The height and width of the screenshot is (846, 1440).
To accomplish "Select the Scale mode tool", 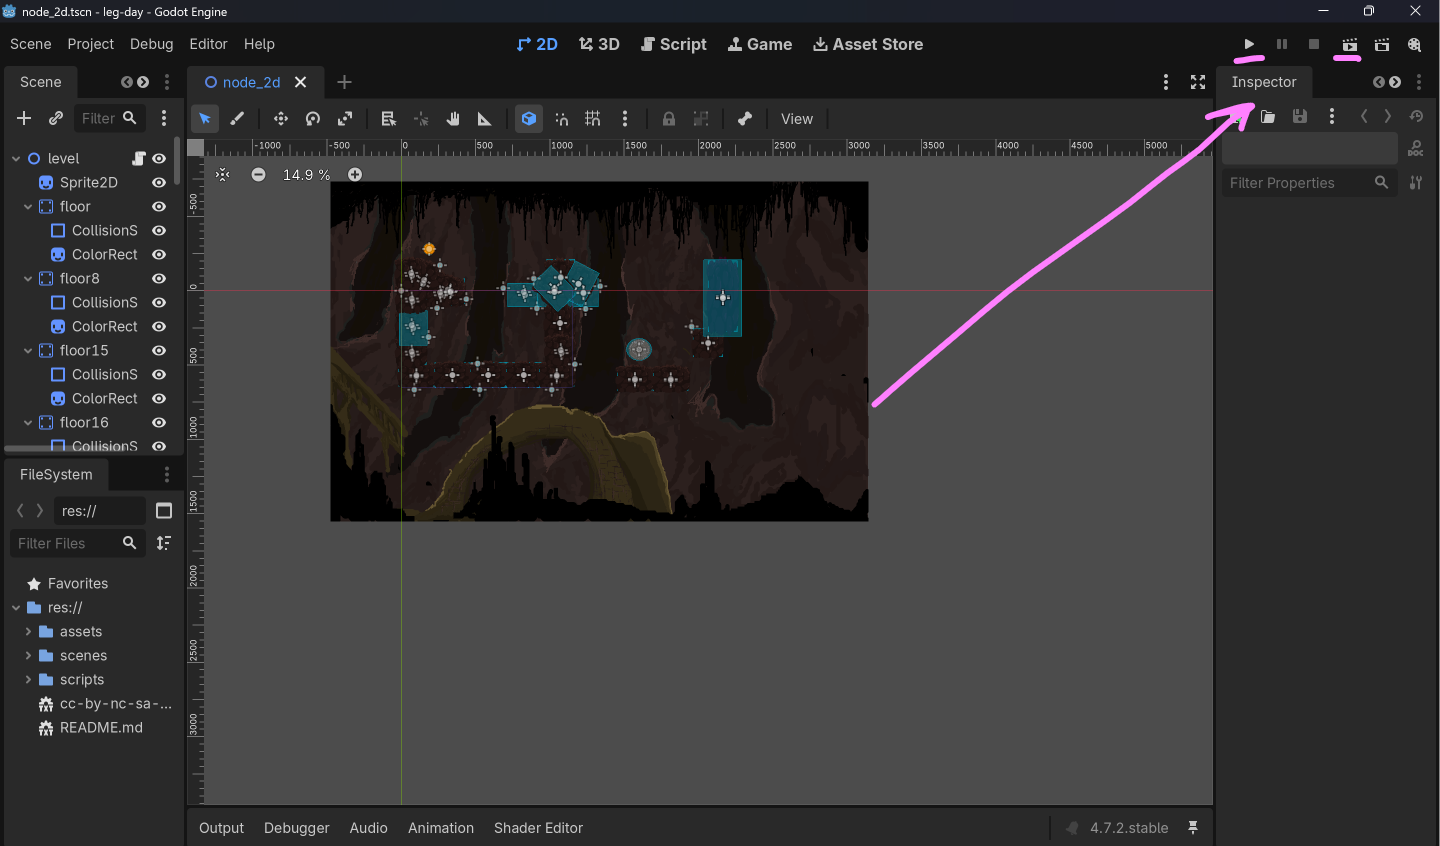I will tap(345, 119).
